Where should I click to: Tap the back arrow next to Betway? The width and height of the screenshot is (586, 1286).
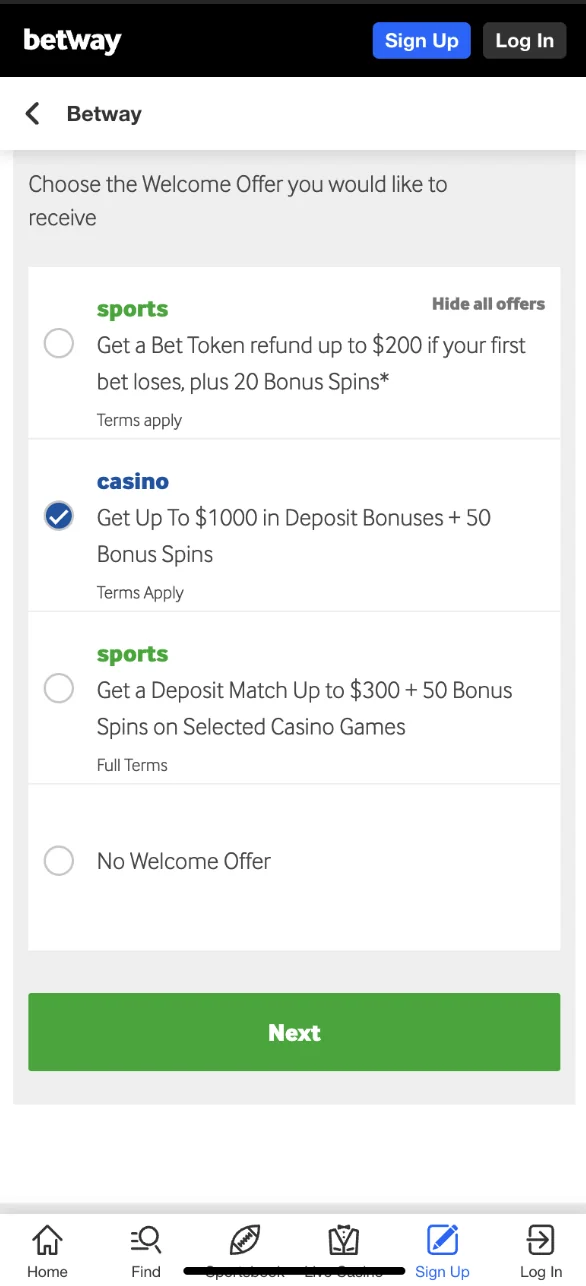point(32,113)
